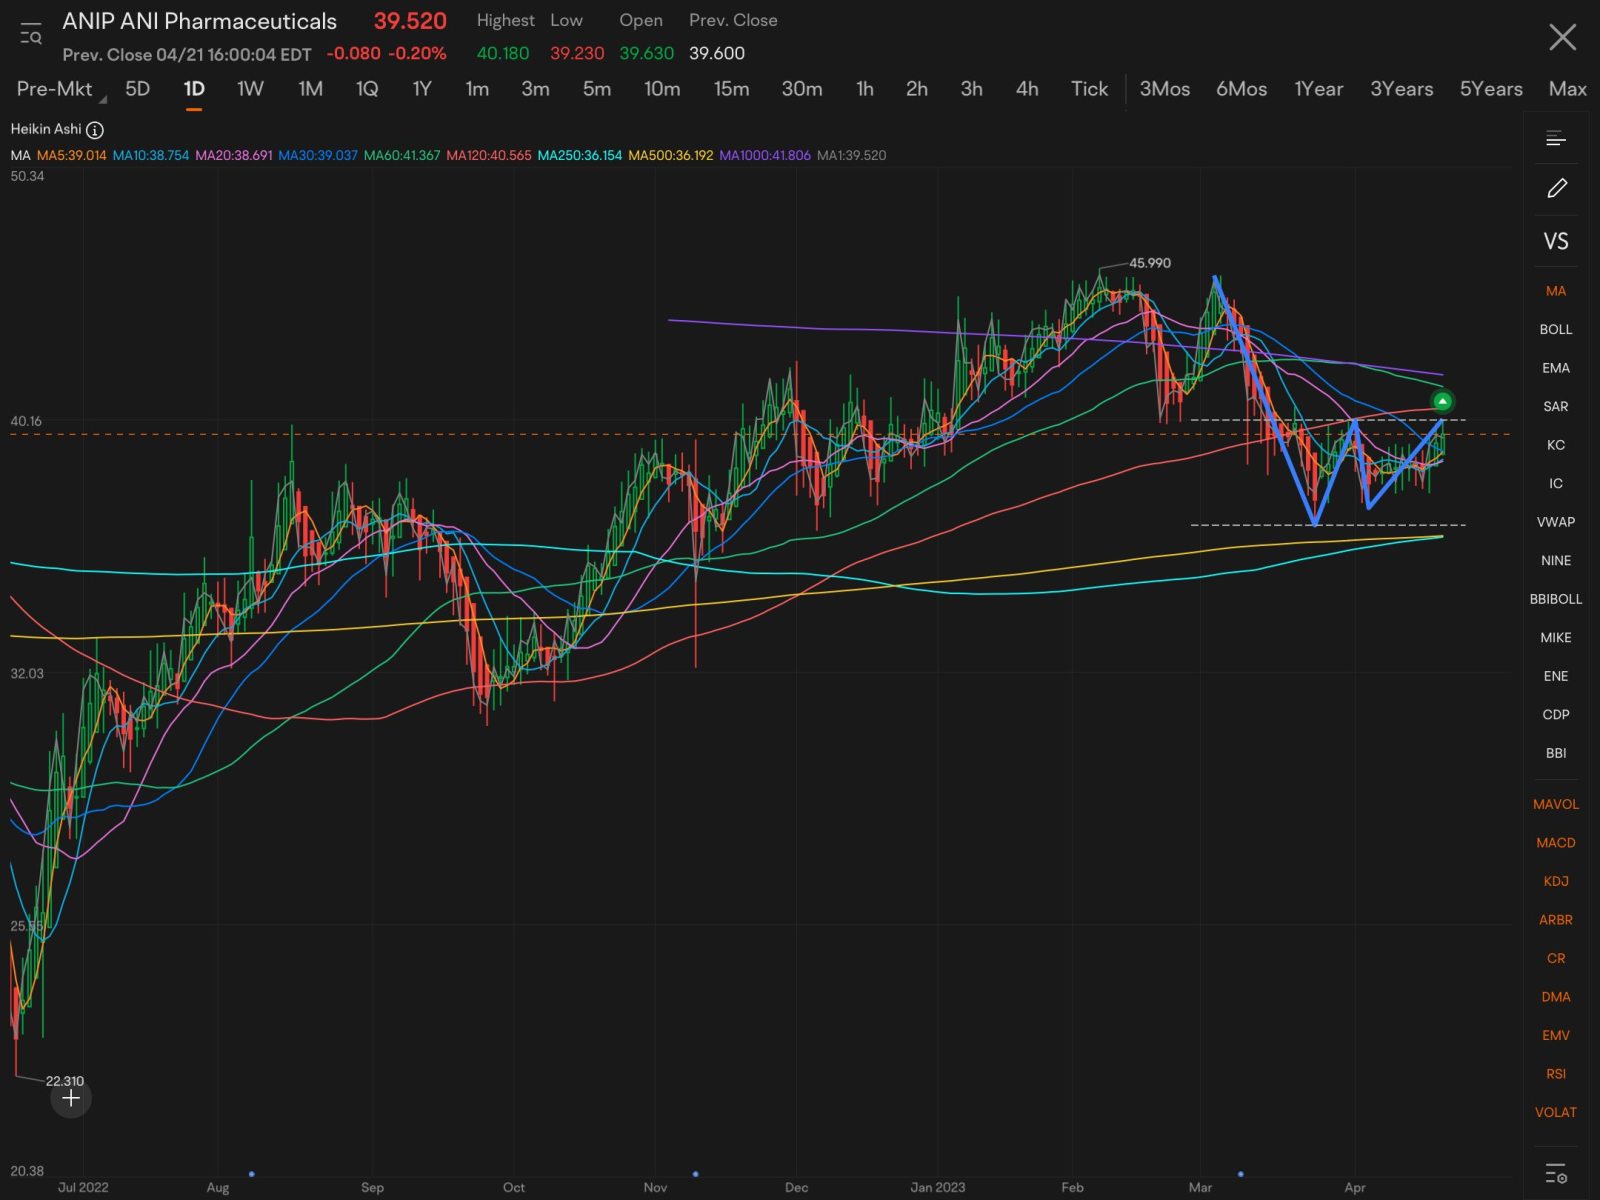The height and width of the screenshot is (1200, 1600).
Task: Toggle the ARBR sub-indicator
Action: (x=1556, y=920)
